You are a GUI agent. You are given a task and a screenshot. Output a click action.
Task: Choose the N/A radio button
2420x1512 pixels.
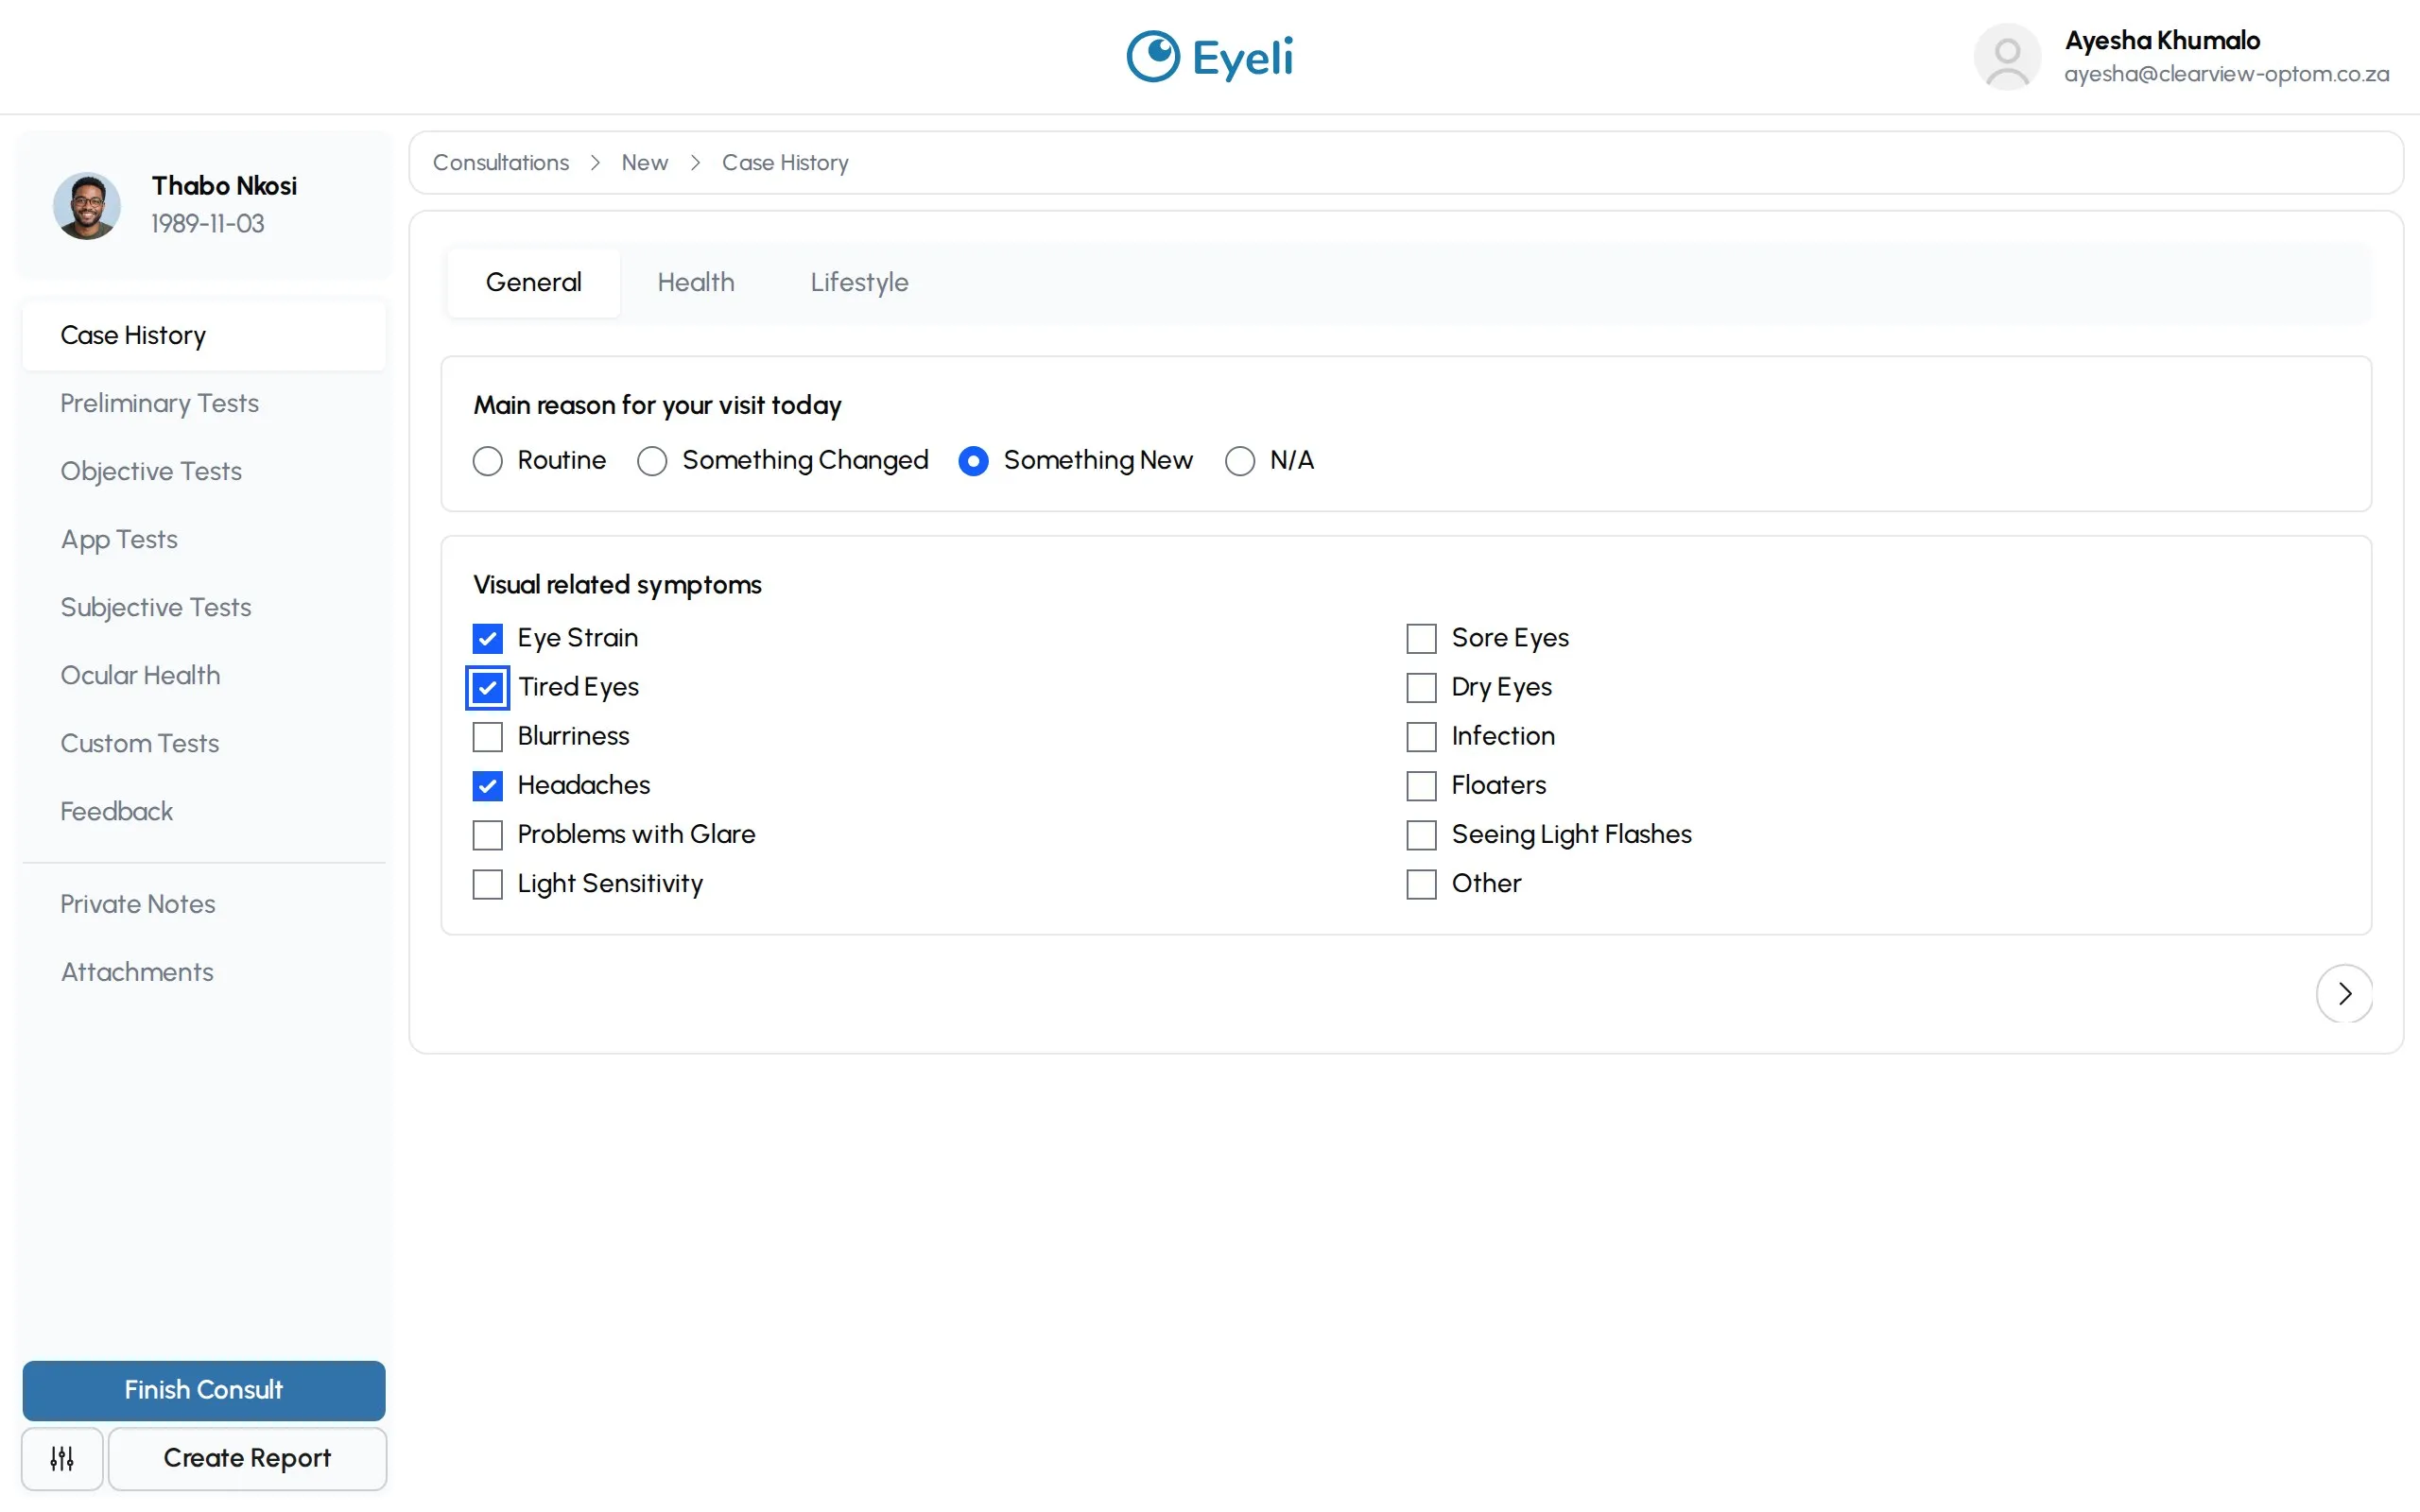[1239, 461]
